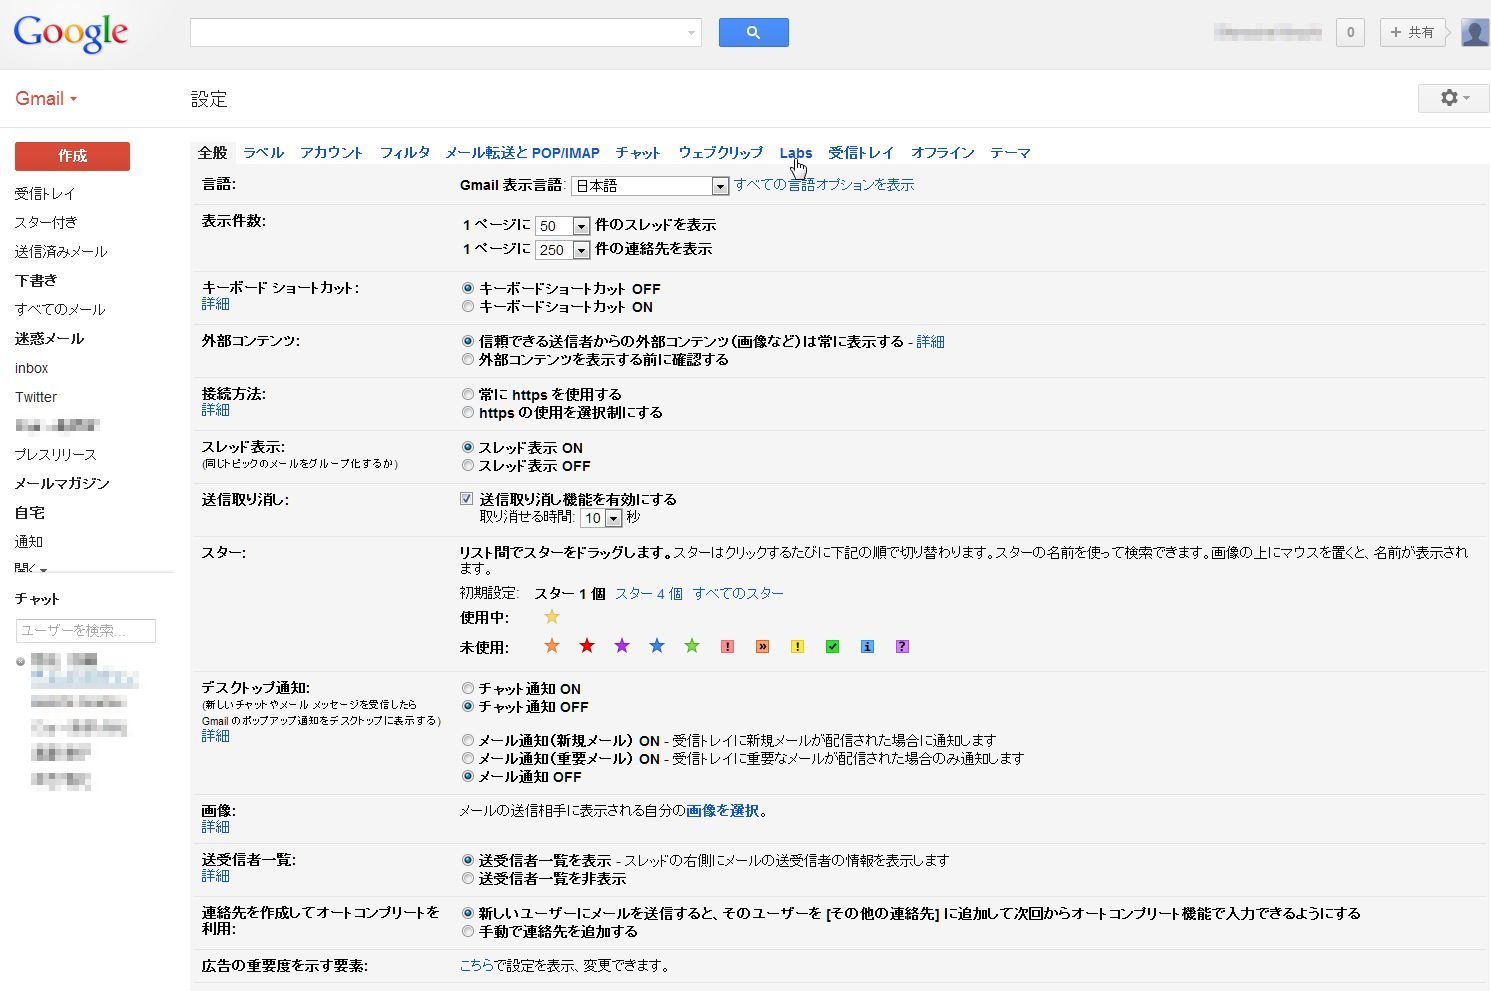Open the メール転送と POP/IMAP tab
The height and width of the screenshot is (991, 1491).
coord(522,152)
